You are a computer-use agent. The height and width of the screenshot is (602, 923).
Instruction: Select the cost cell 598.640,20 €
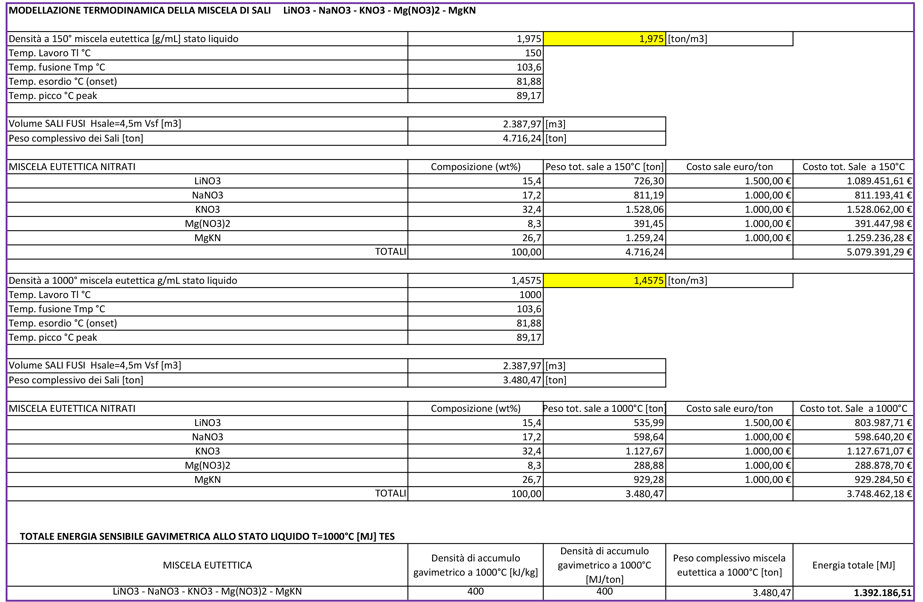pyautogui.click(x=854, y=437)
